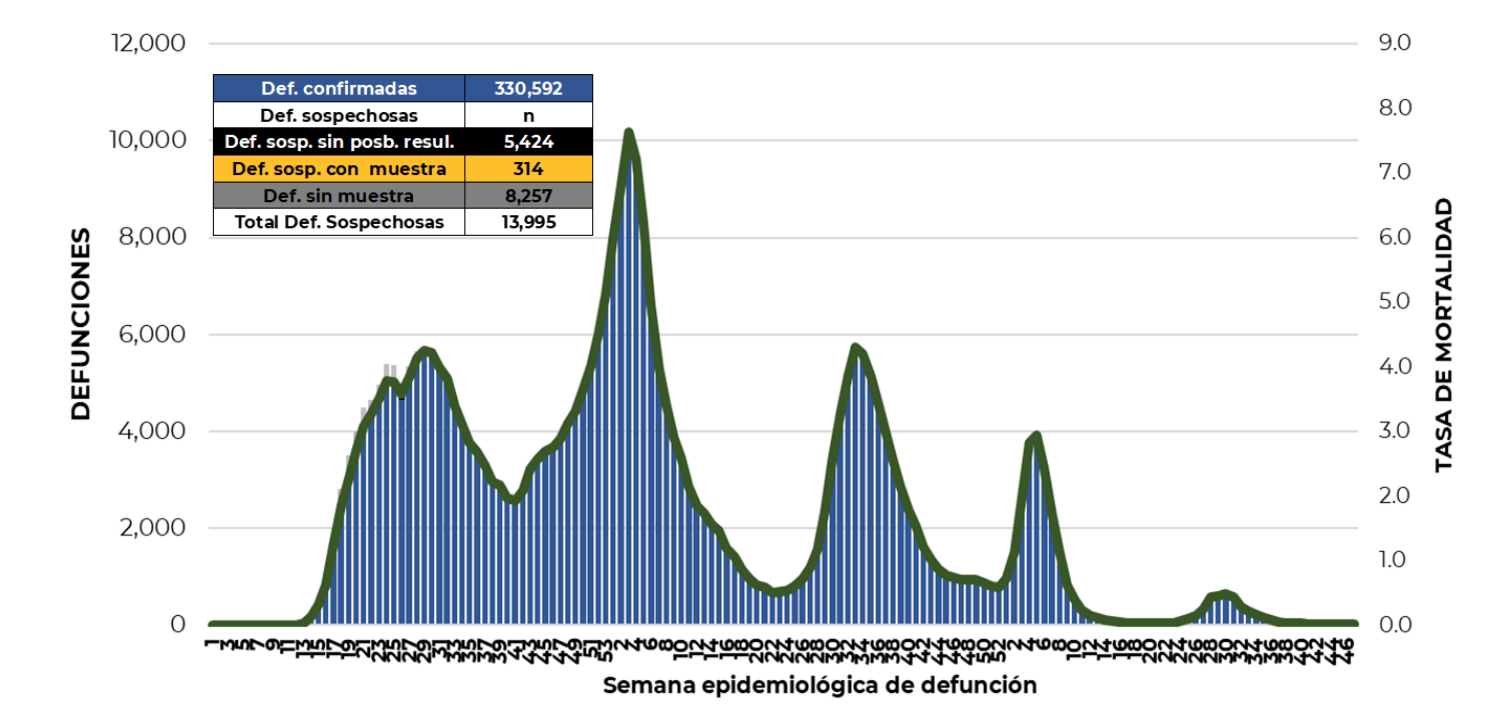
Task: Click the 13,995 total value cell
Action: click(x=528, y=222)
